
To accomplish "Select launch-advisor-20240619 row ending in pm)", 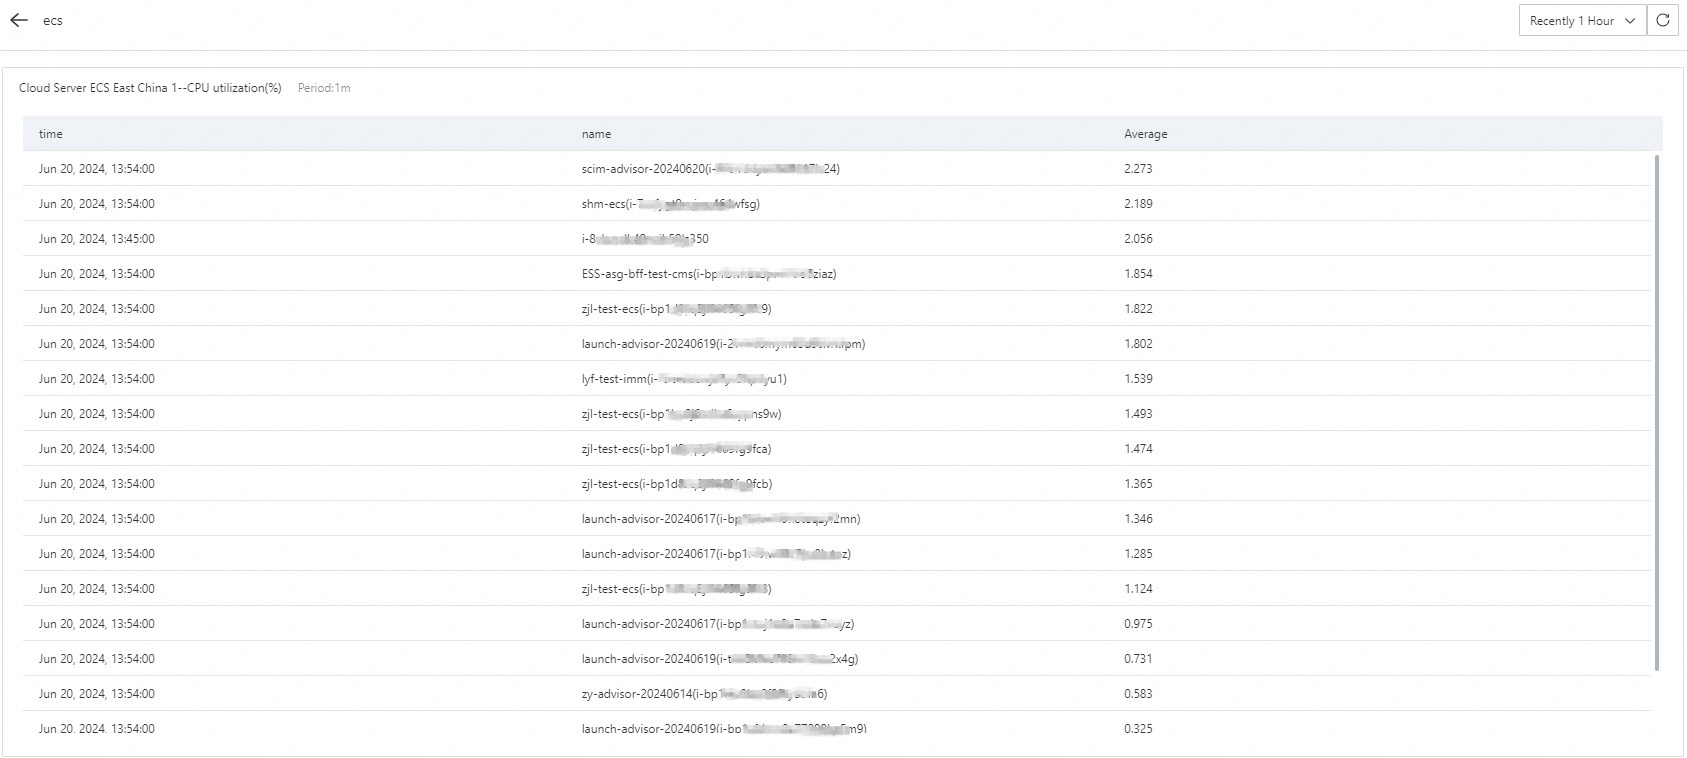I will click(x=723, y=344).
